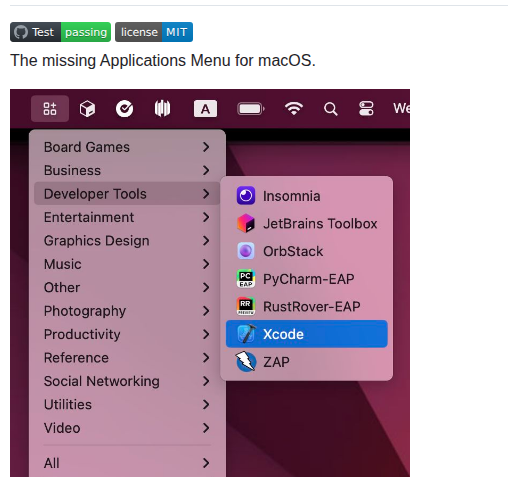Open the Control Center toggles icon
This screenshot has height=477, width=508.
tap(366, 109)
